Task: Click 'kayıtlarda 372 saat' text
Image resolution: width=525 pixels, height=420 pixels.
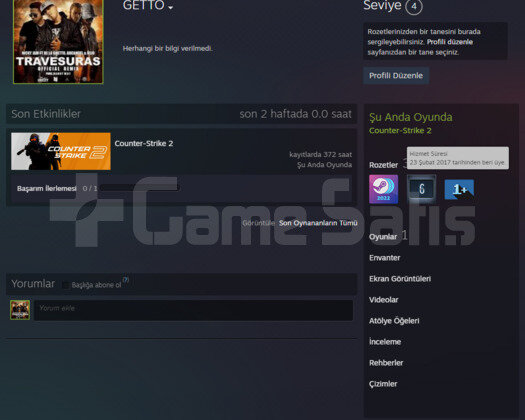Action: coord(320,154)
